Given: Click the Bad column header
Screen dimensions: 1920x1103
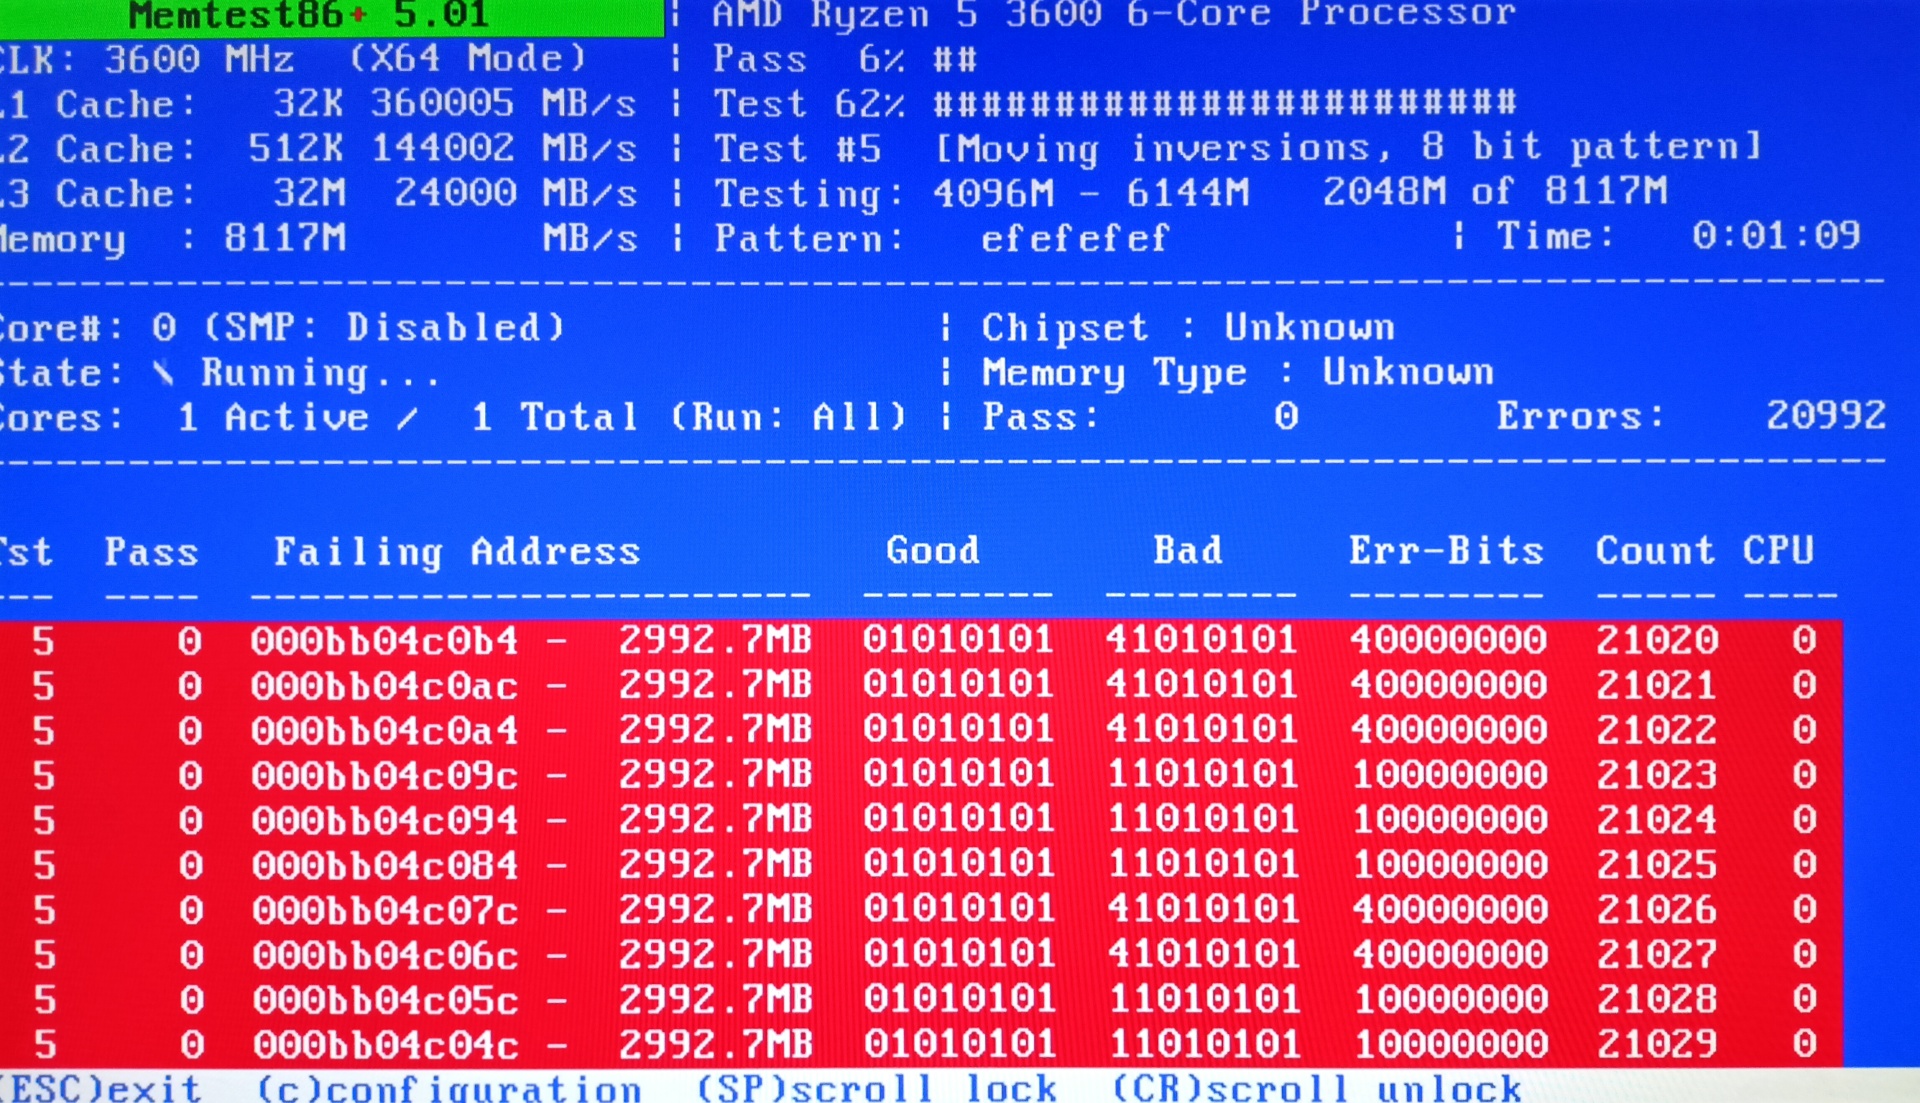Looking at the screenshot, I should 1188,550.
